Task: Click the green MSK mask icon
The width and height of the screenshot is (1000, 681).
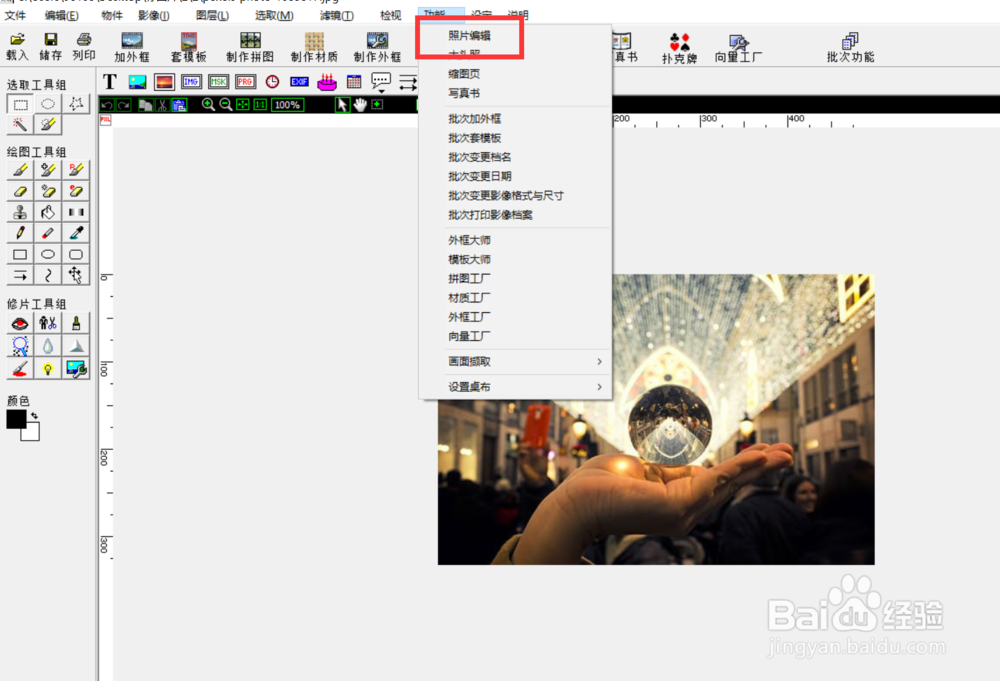Action: coord(218,82)
